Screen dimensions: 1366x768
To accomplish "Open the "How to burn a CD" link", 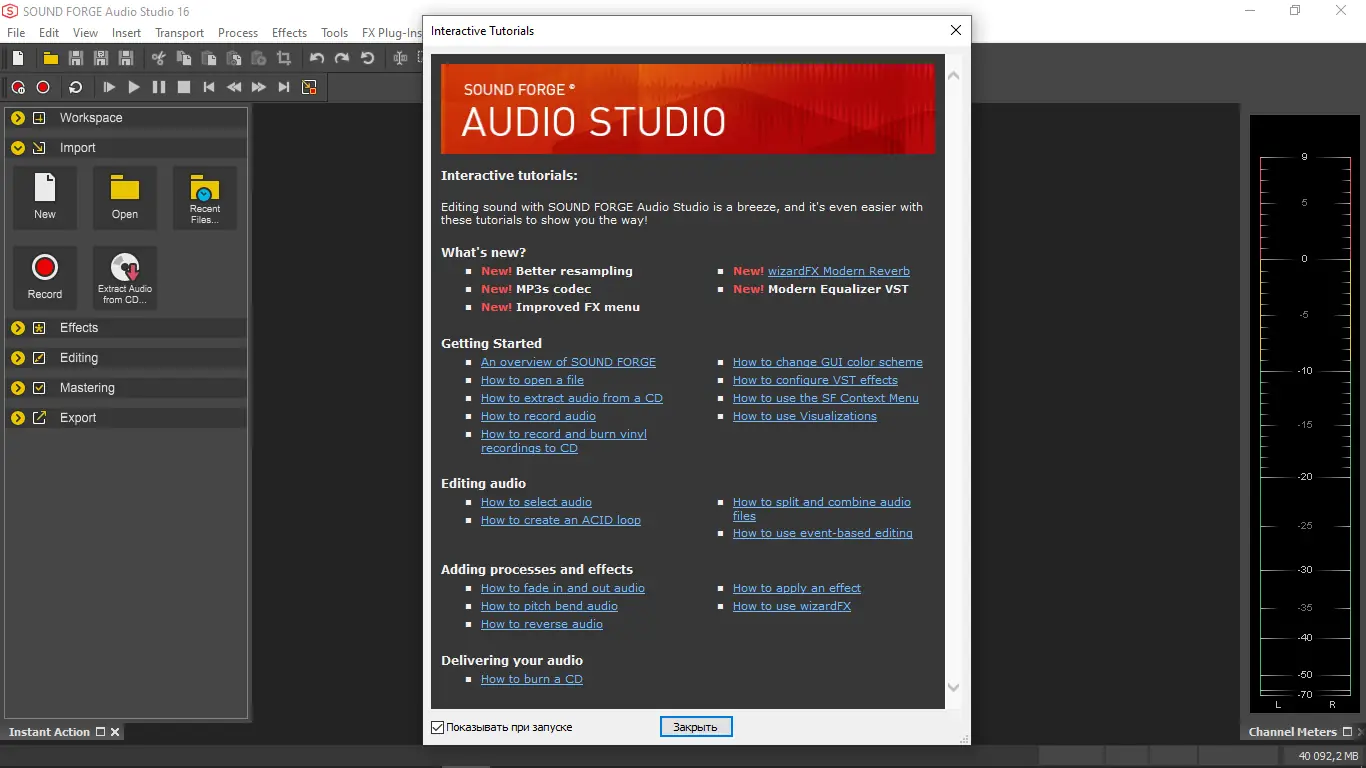I will pos(532,679).
